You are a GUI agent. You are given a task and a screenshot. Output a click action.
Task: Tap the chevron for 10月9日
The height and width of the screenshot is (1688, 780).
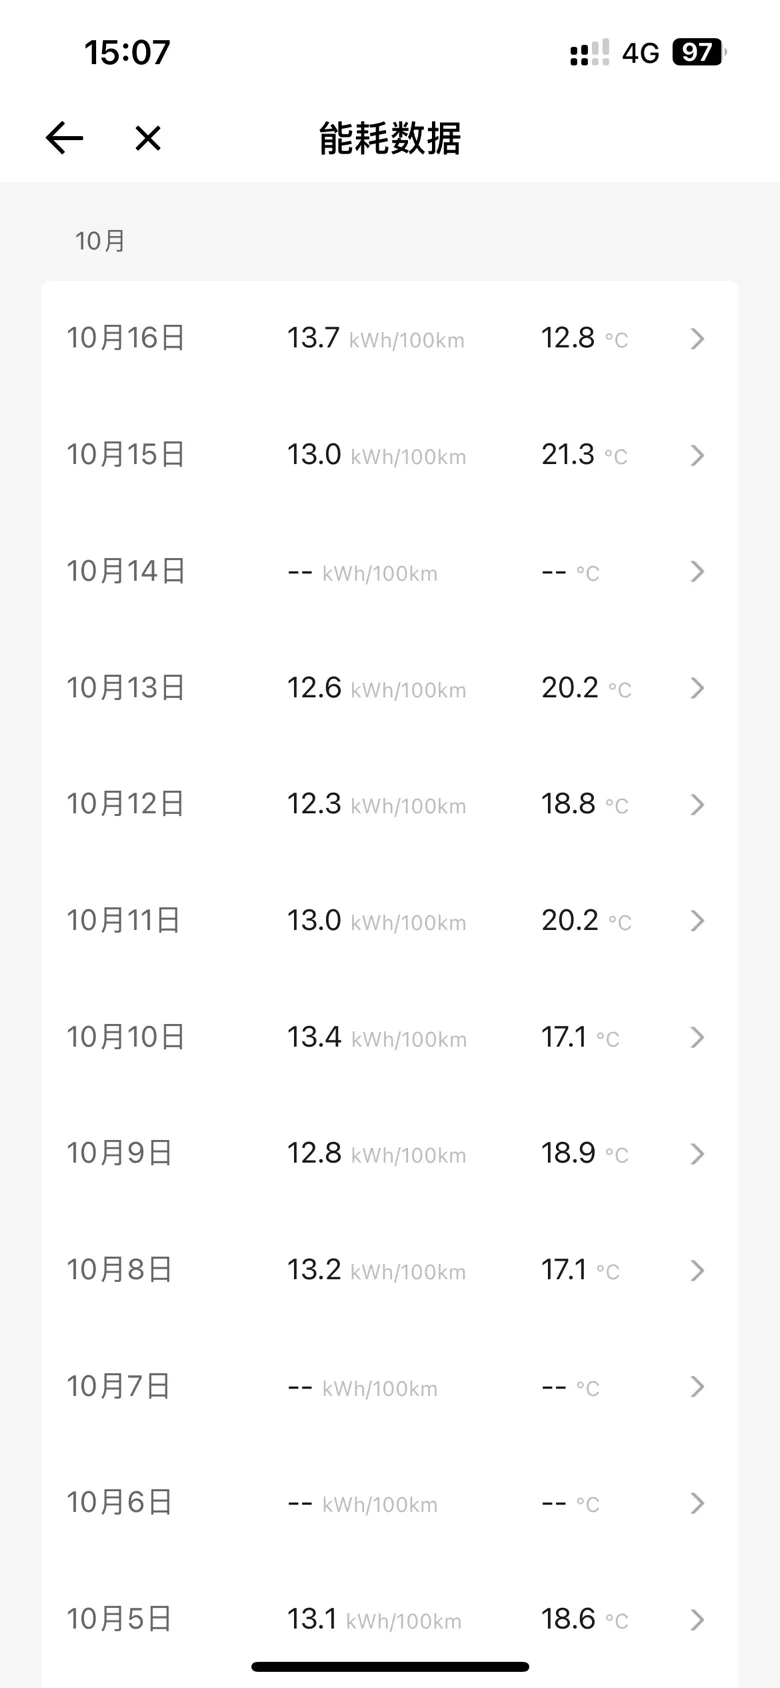point(698,1154)
